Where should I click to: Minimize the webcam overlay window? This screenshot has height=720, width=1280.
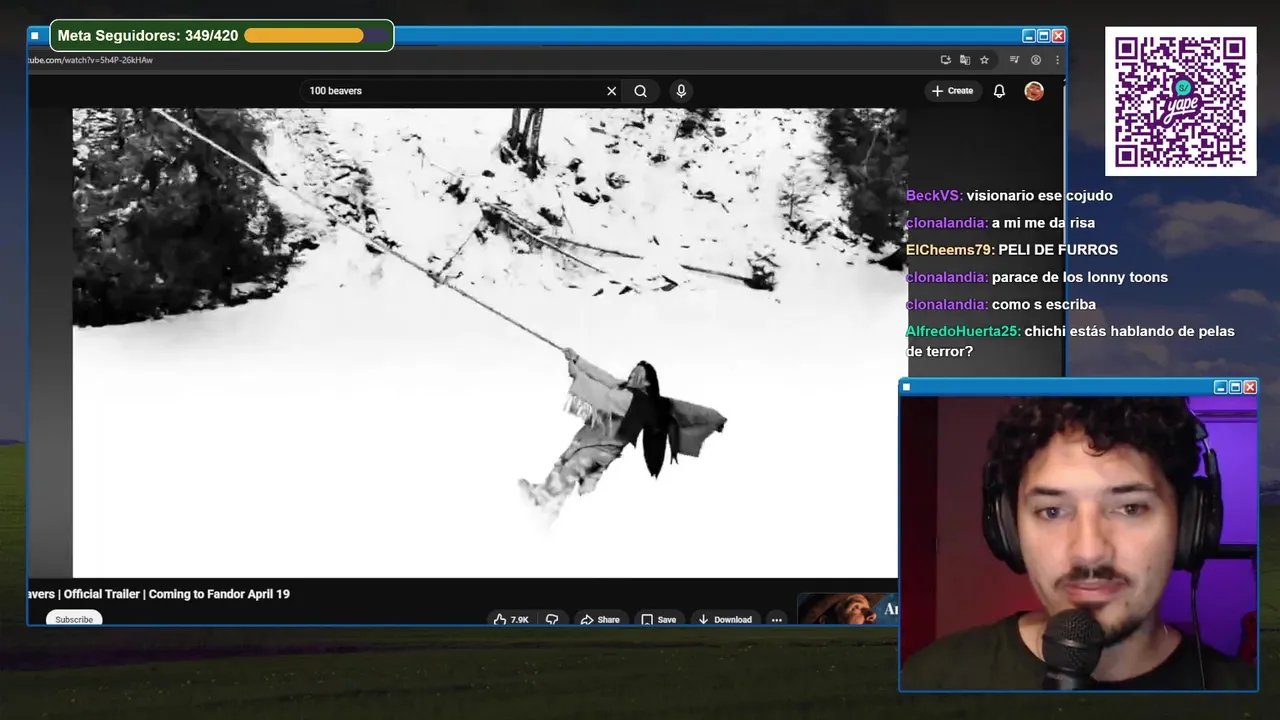[x=1220, y=387]
